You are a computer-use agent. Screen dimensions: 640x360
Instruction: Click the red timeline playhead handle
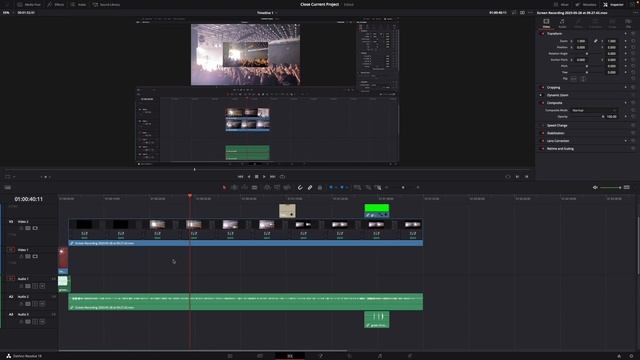(190, 196)
